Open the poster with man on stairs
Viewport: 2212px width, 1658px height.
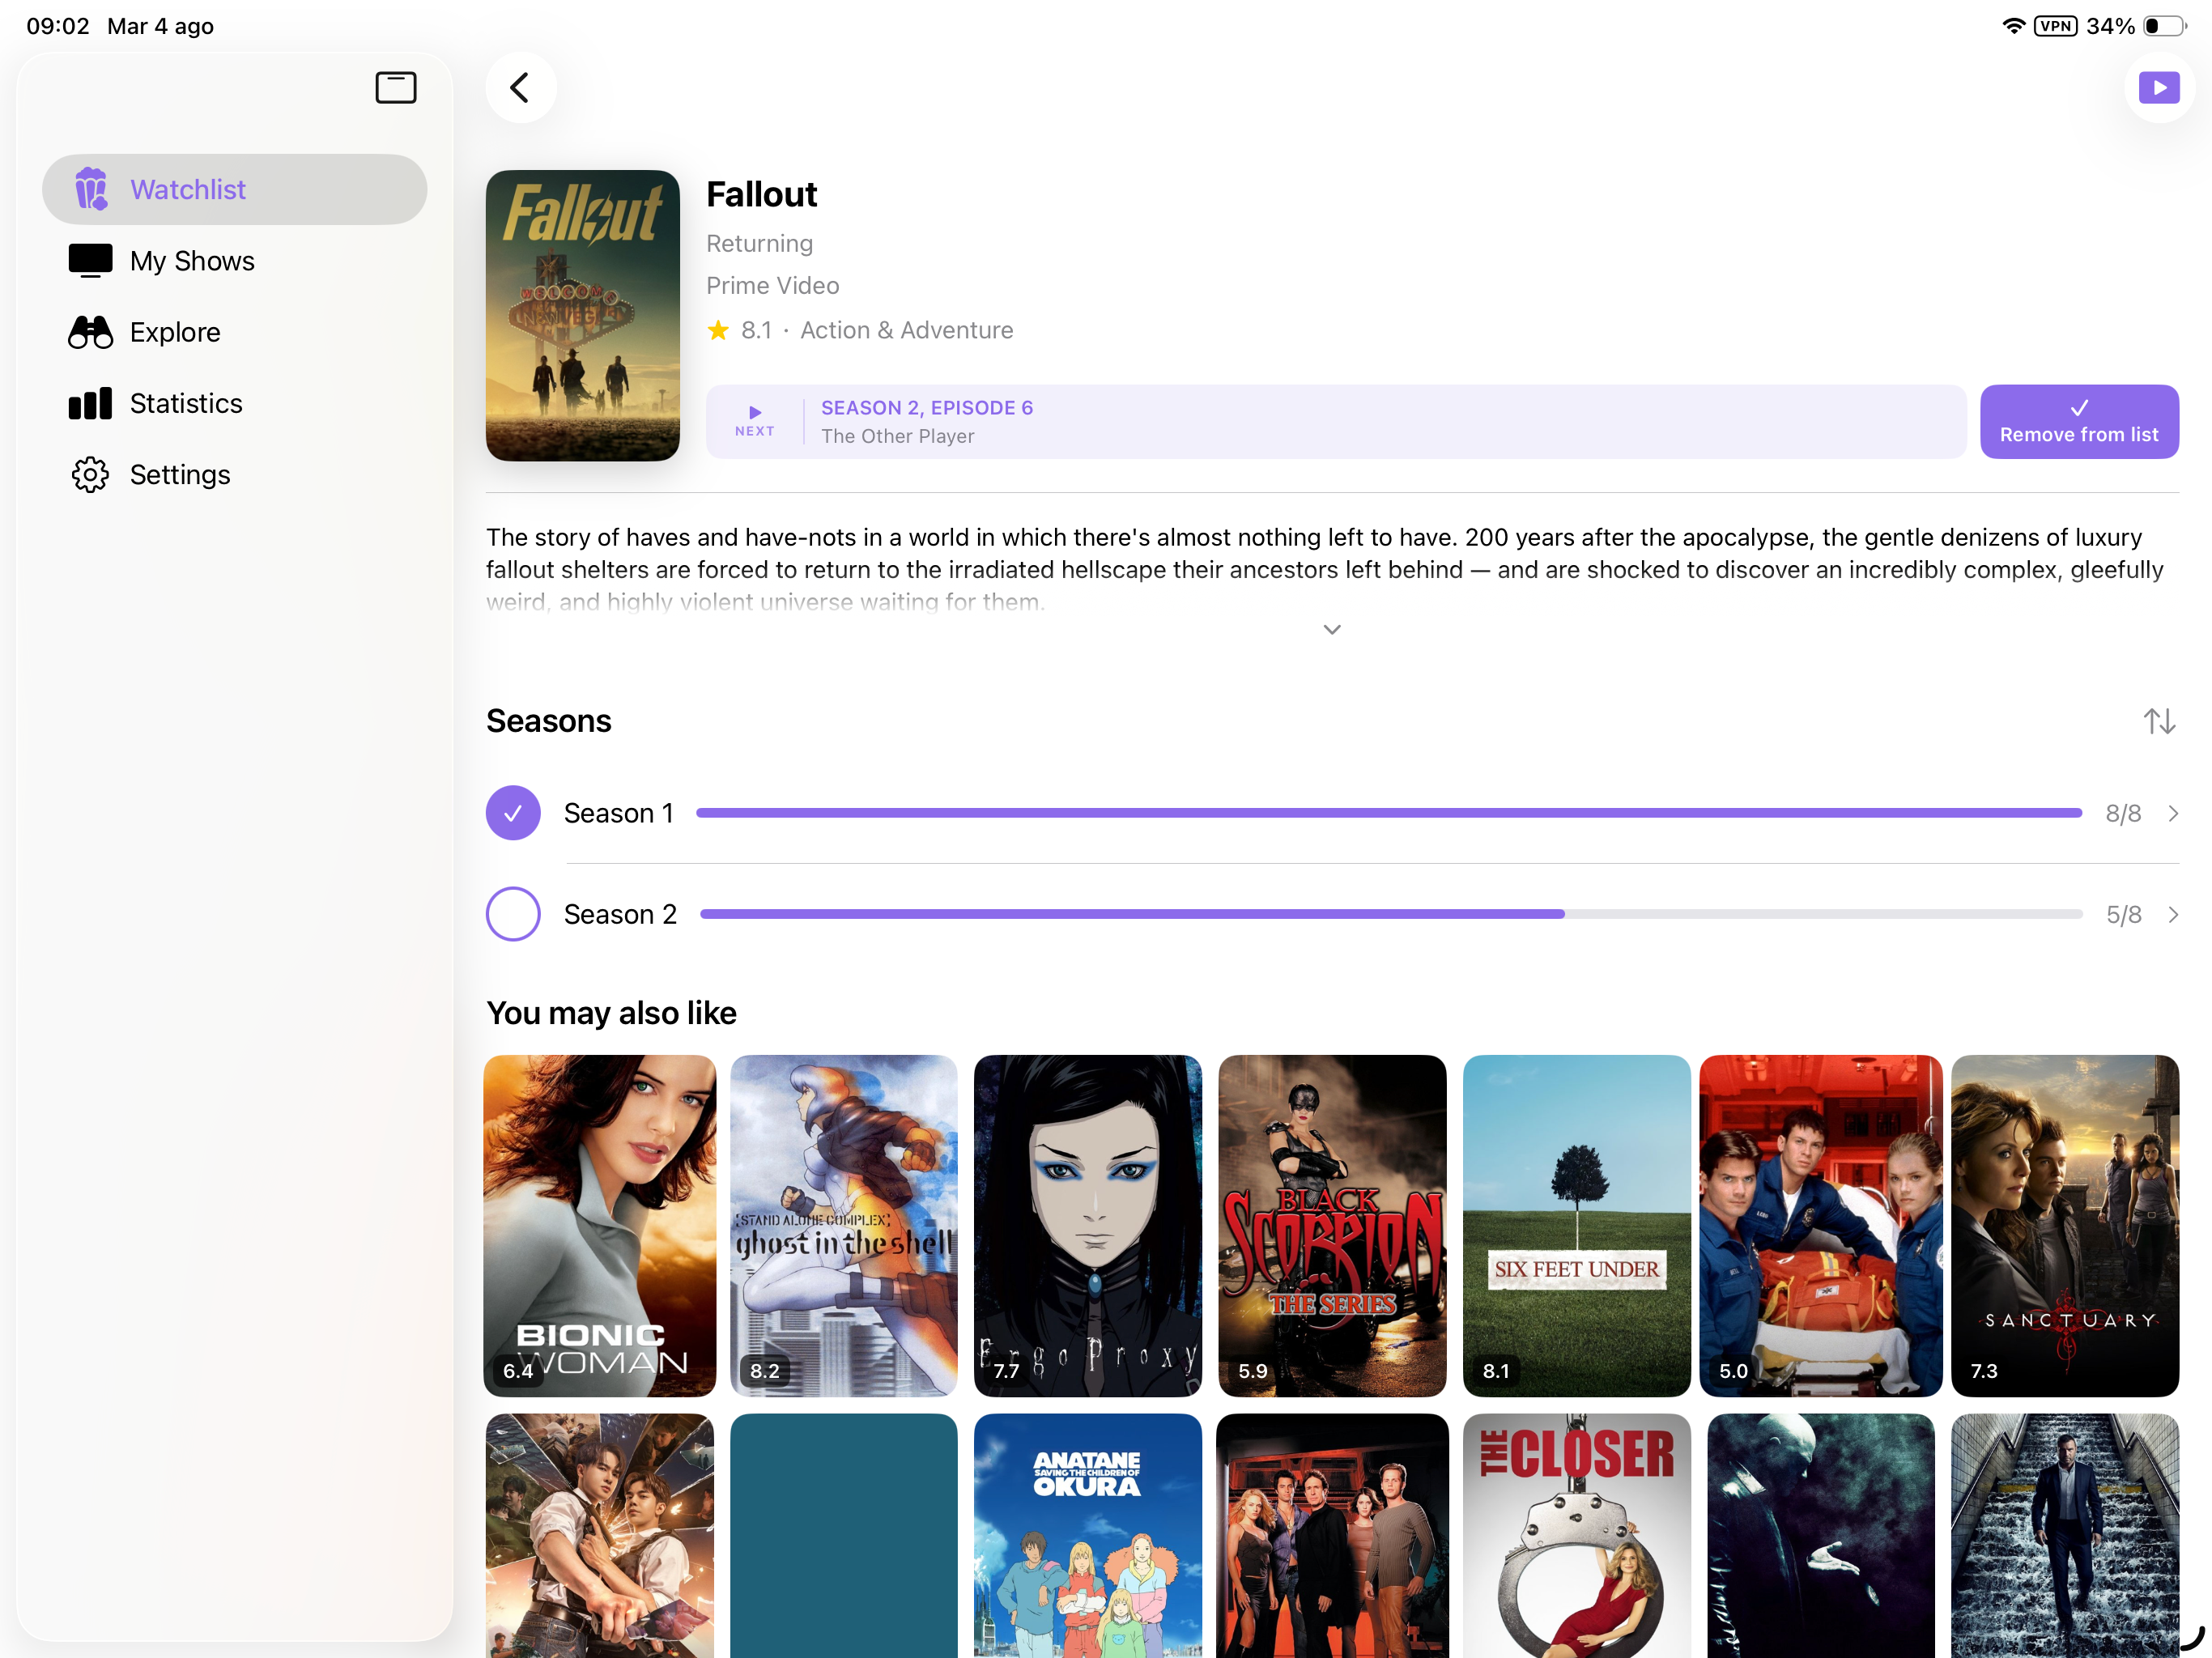[2065, 1535]
